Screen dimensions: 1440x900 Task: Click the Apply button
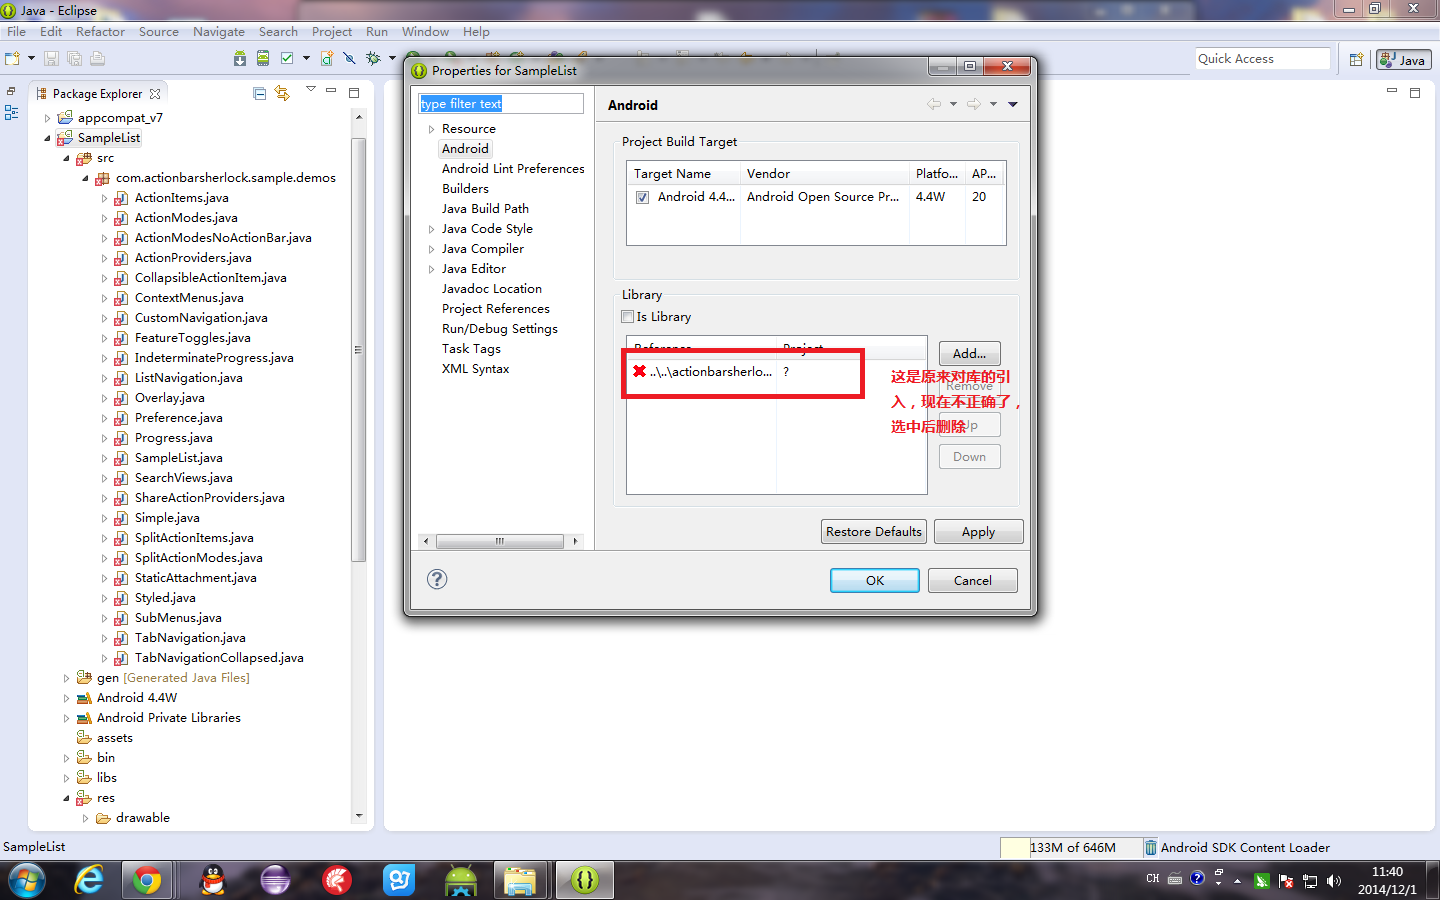point(978,532)
